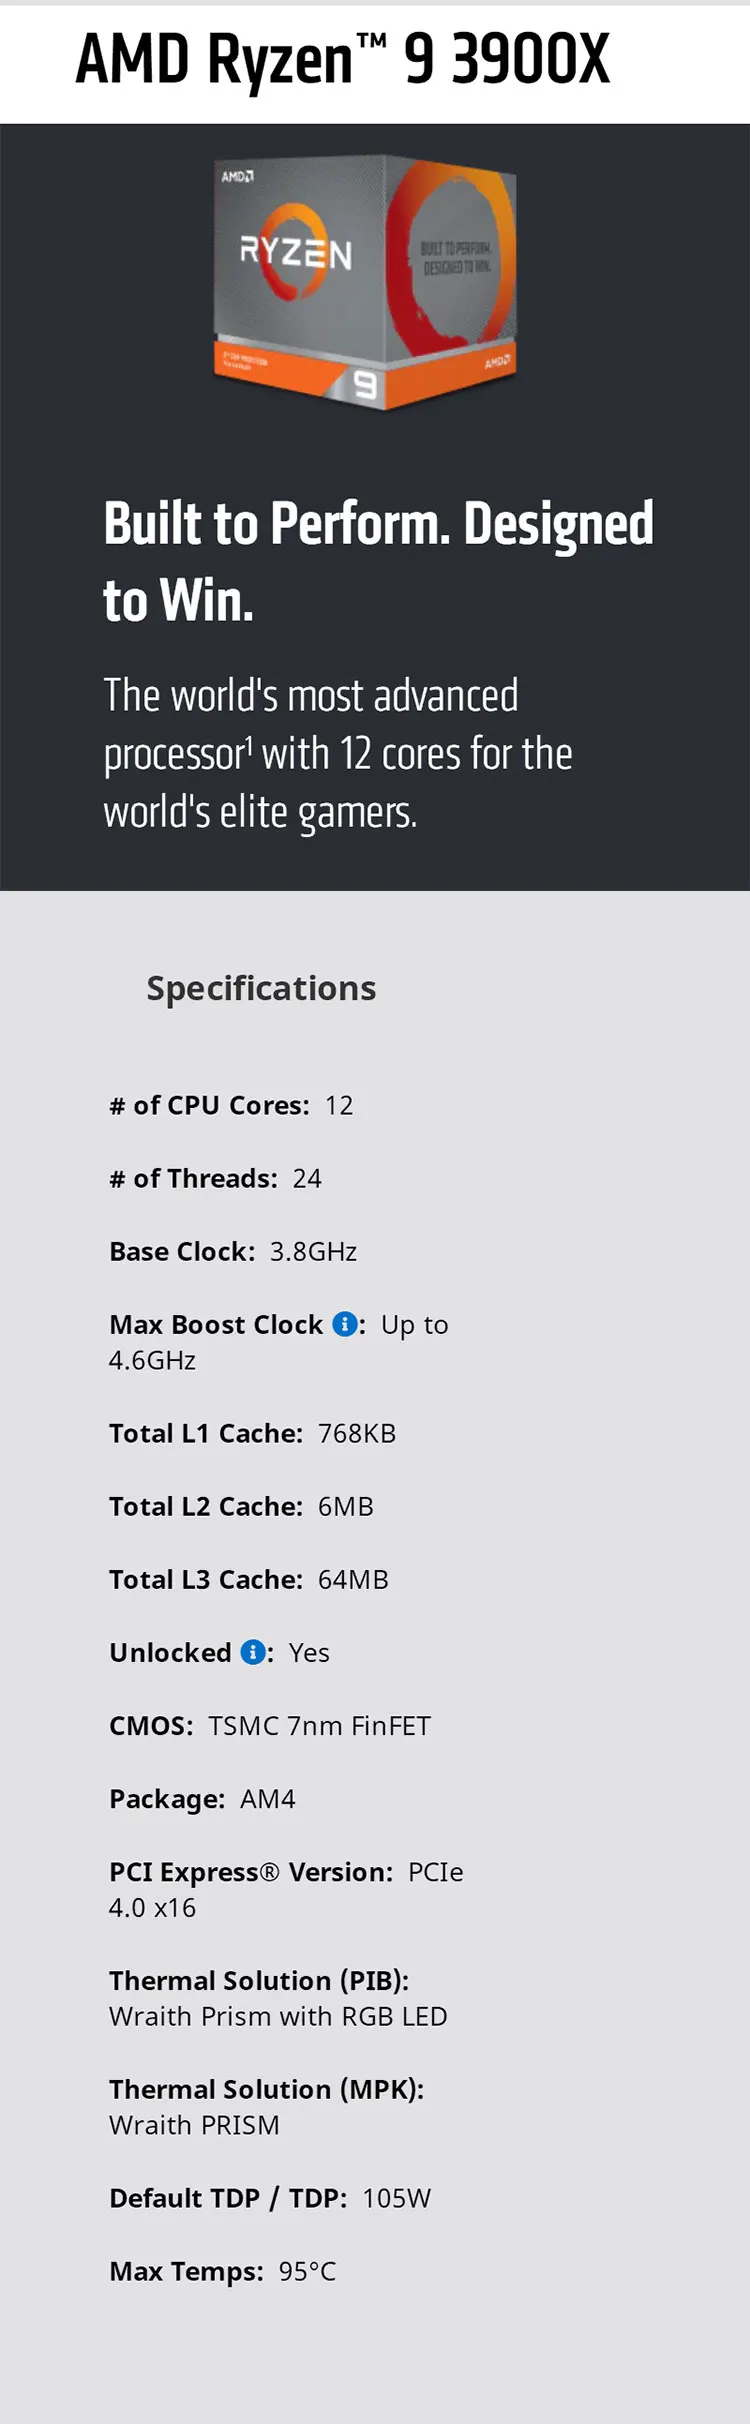This screenshot has width=750, height=2424.
Task: Click the Thermal Solution (MPK) label
Action: 266,2089
